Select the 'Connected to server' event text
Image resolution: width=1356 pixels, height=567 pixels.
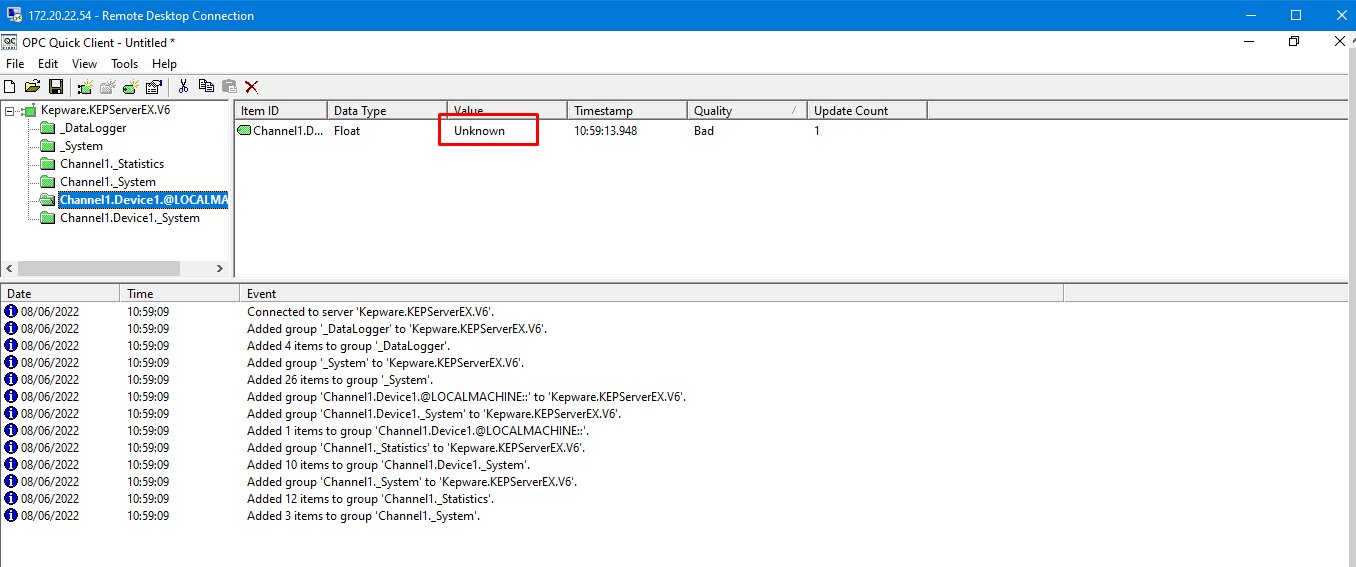click(x=370, y=312)
